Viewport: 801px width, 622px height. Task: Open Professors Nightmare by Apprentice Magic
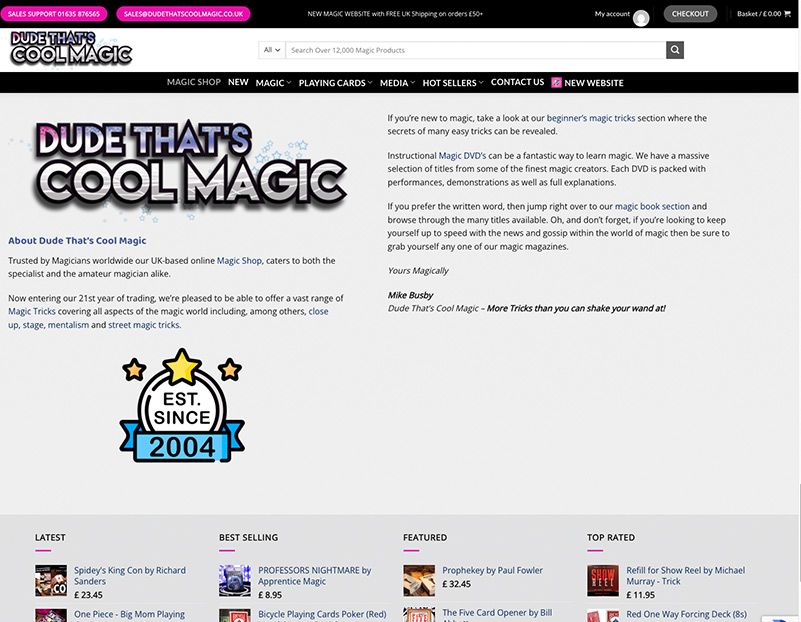[314, 576]
